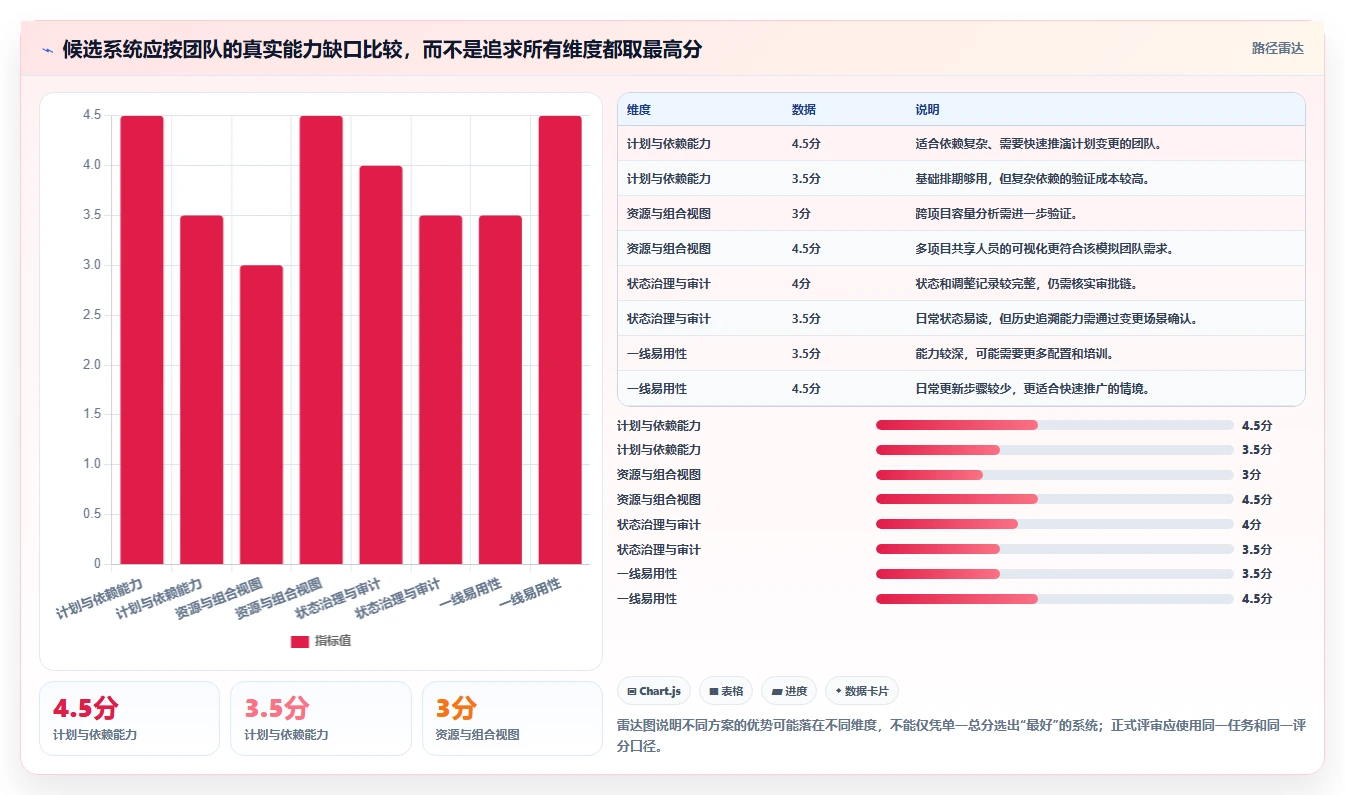Select the 路径雷达 label in the header
Viewport: 1345px width, 795px height.
click(x=1278, y=48)
